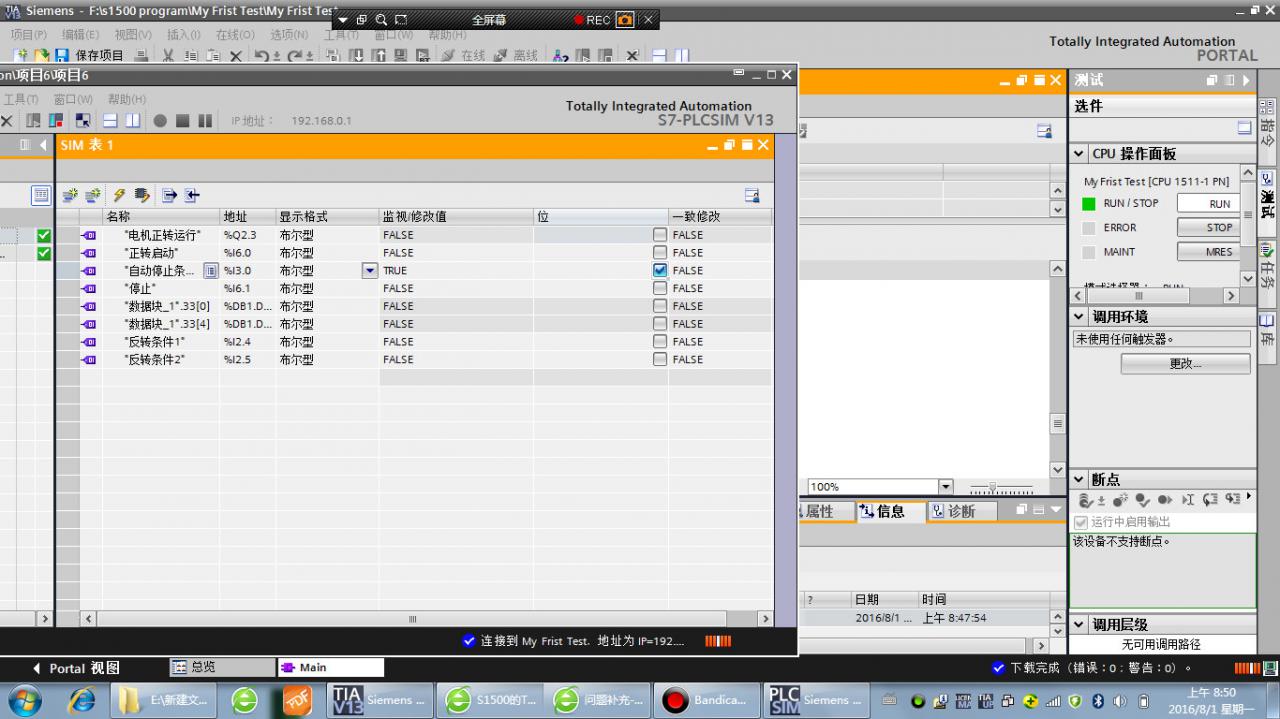Click the RUN button on CPU panel

(x=1208, y=203)
